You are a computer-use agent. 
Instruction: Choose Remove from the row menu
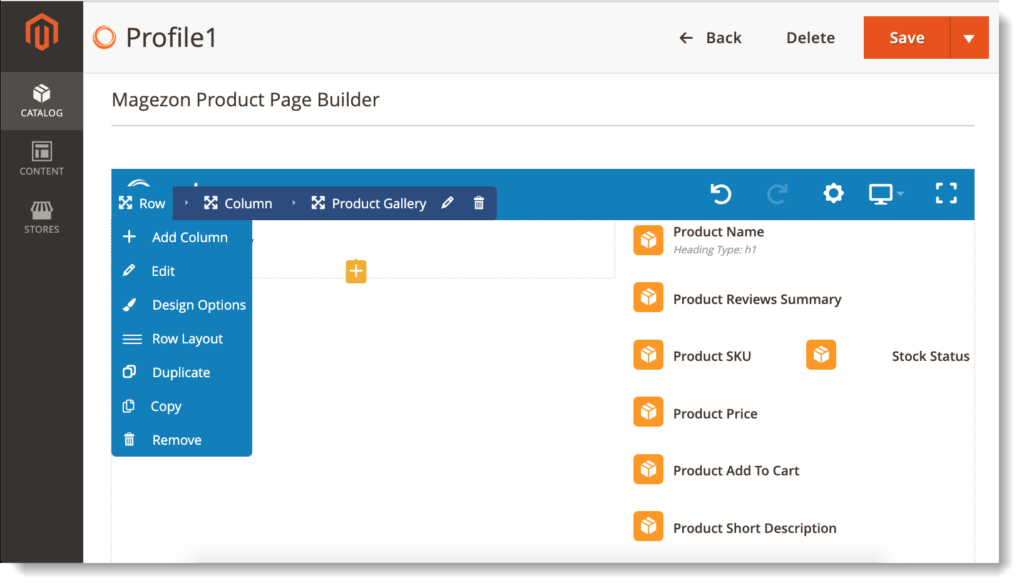(182, 440)
